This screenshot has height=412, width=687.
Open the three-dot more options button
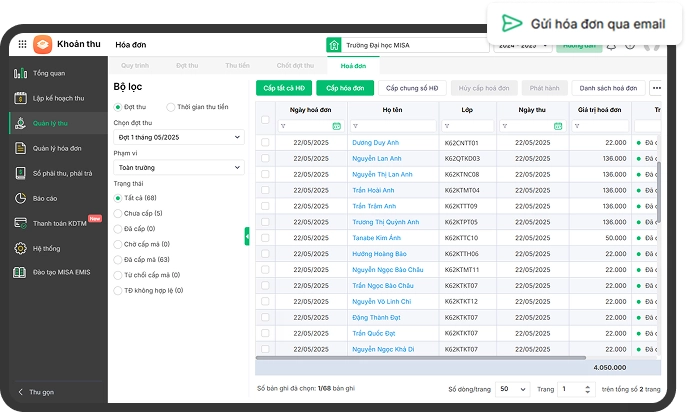coord(656,88)
